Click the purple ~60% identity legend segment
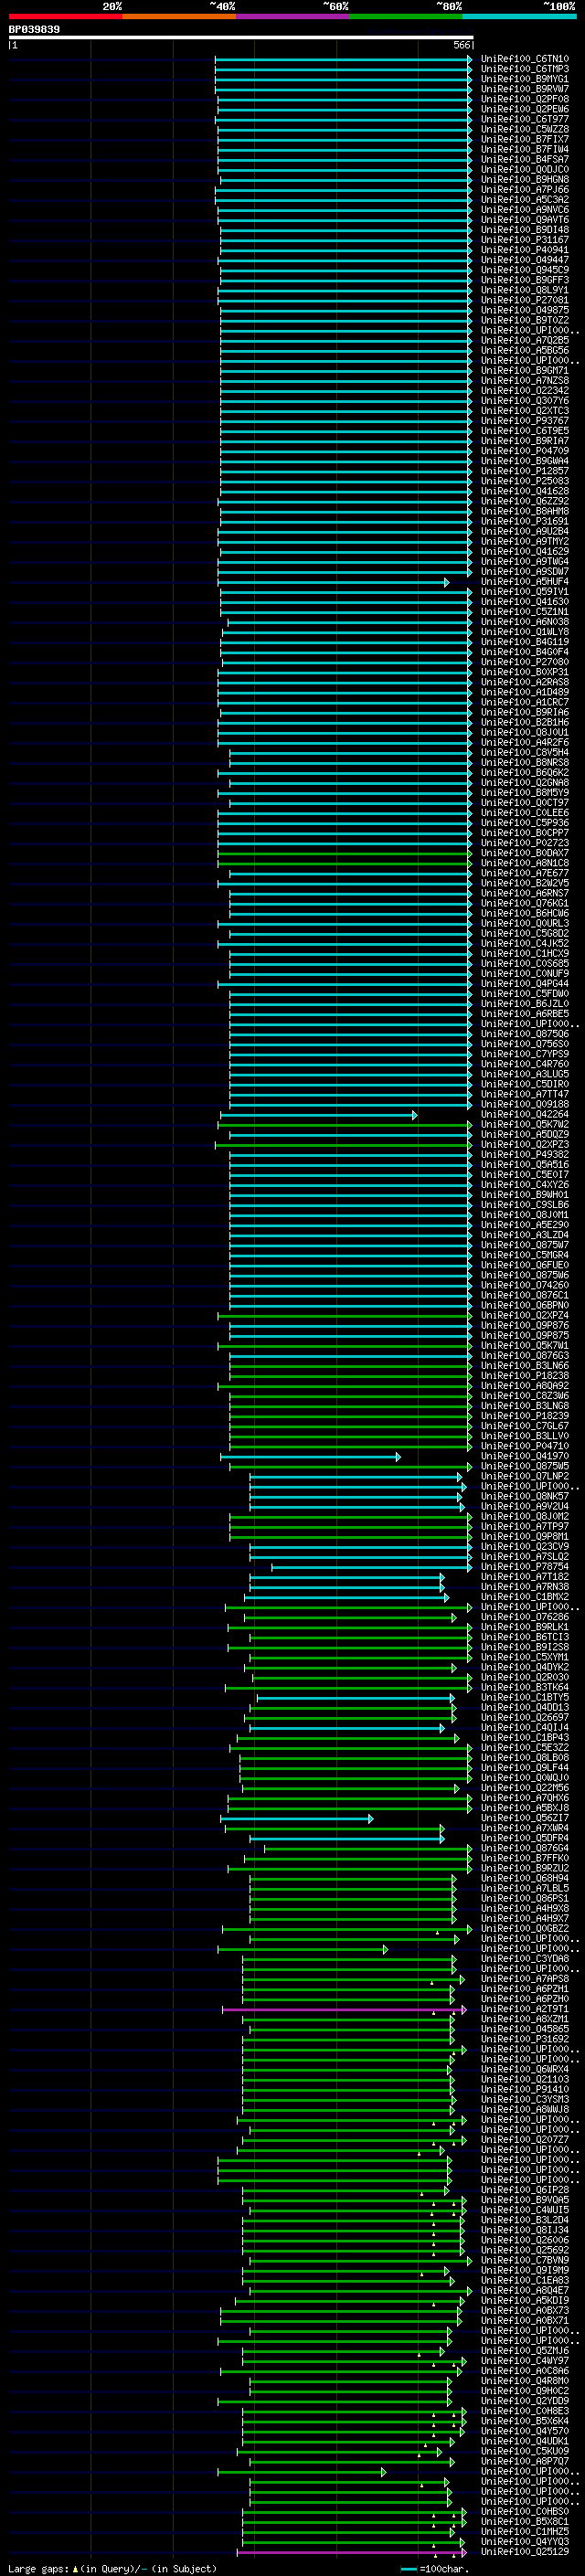Screen dimensions: 585x2576 click(x=293, y=16)
